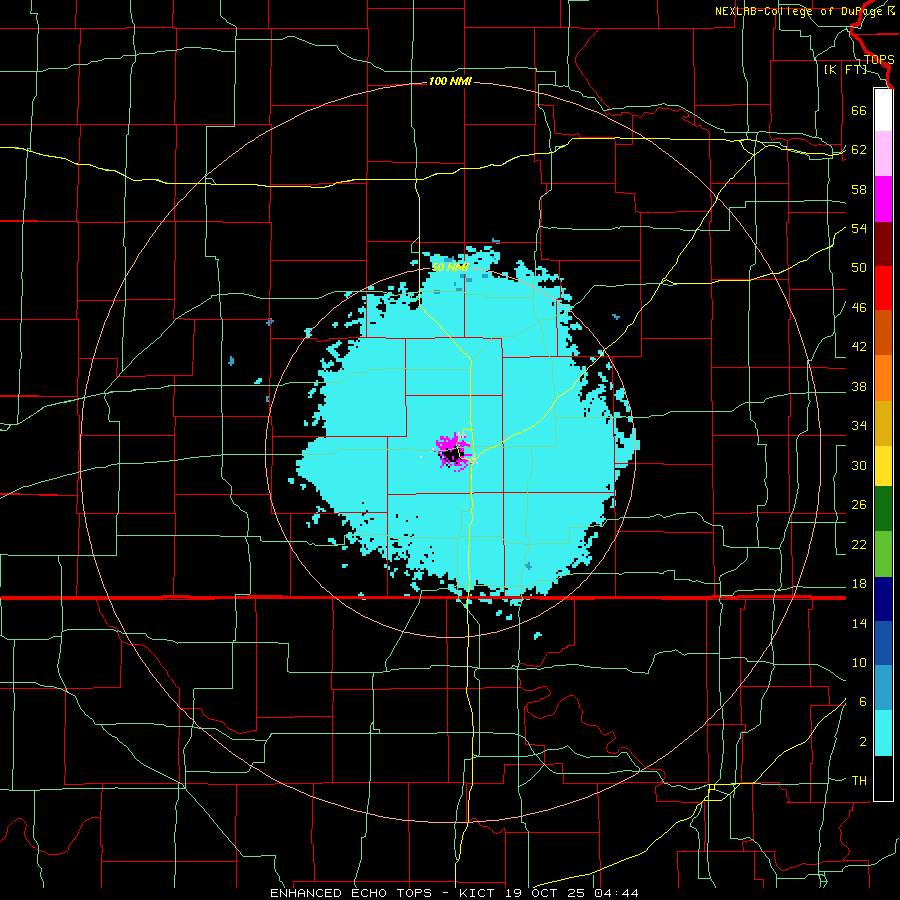Click the dark red 50-54 kft swatch

(x=883, y=244)
